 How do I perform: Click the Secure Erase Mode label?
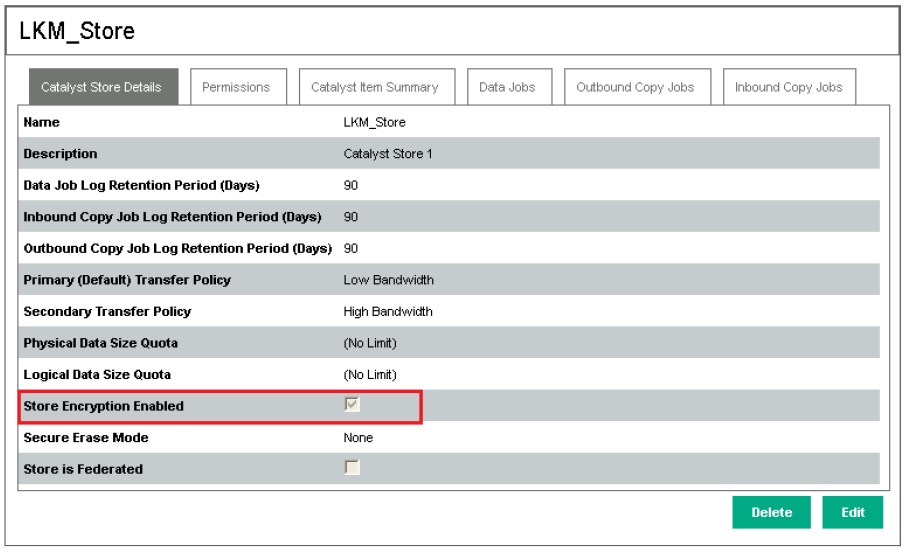(86, 438)
